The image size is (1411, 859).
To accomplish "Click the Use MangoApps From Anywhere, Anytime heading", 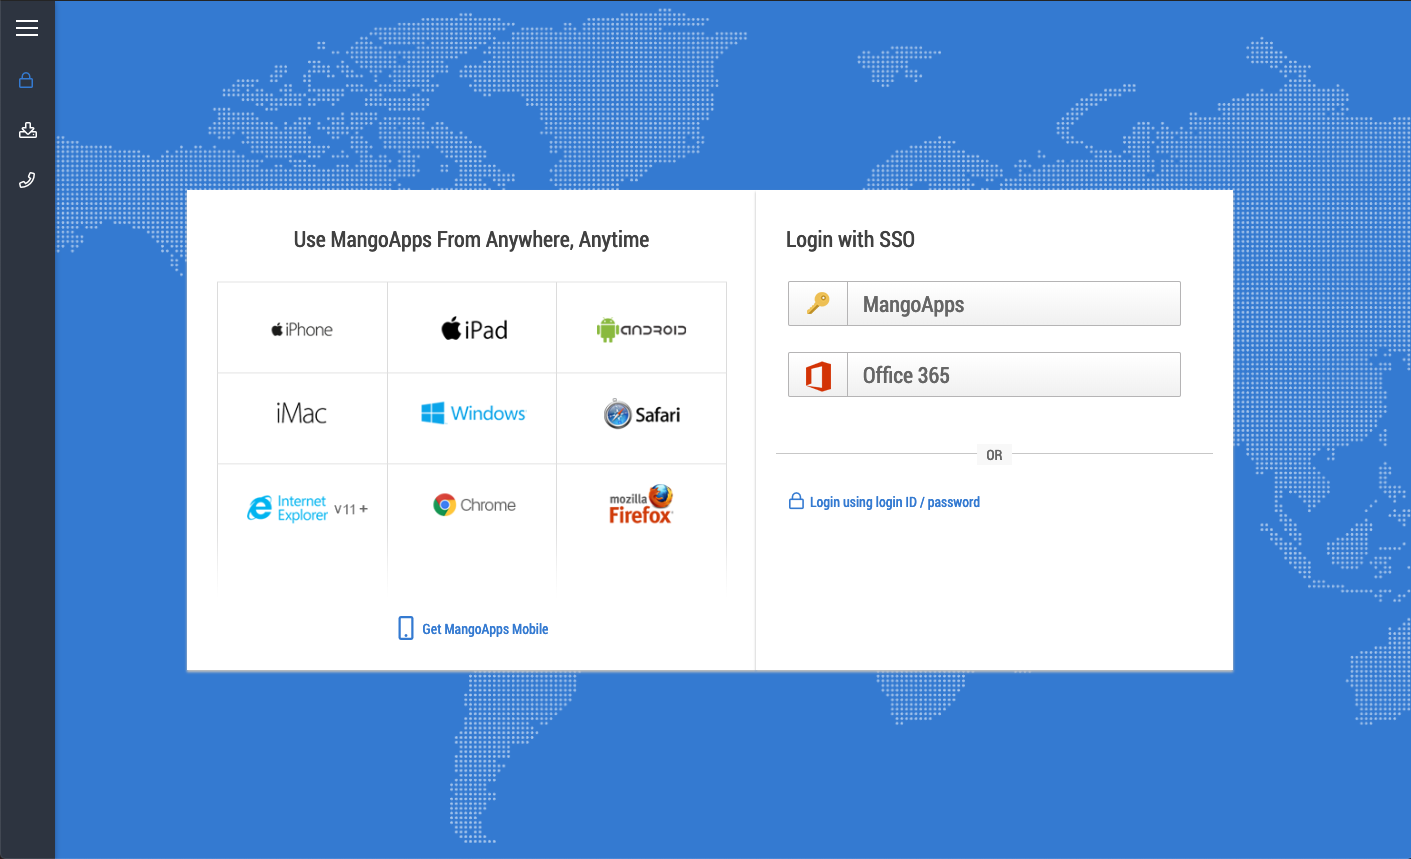I will pyautogui.click(x=471, y=239).
